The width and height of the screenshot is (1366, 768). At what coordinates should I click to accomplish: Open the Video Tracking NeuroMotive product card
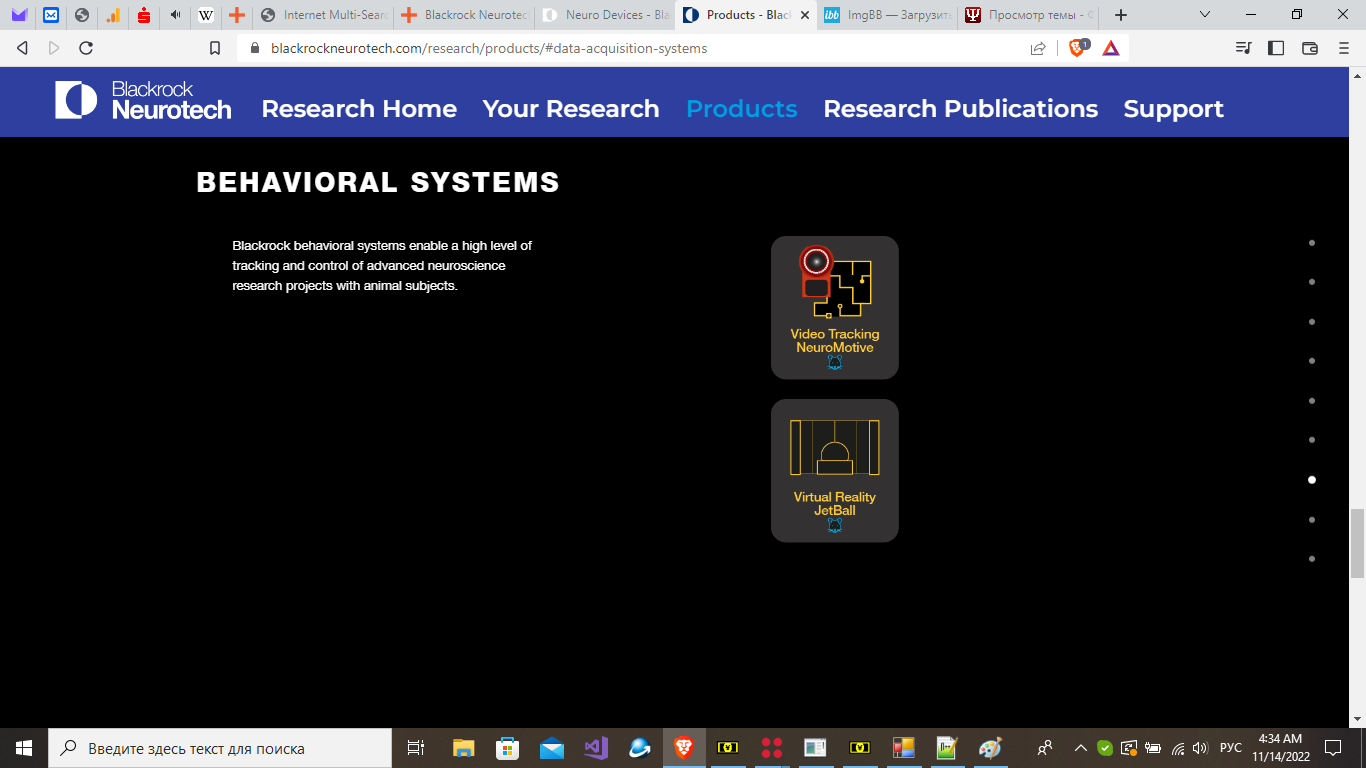[x=835, y=308]
